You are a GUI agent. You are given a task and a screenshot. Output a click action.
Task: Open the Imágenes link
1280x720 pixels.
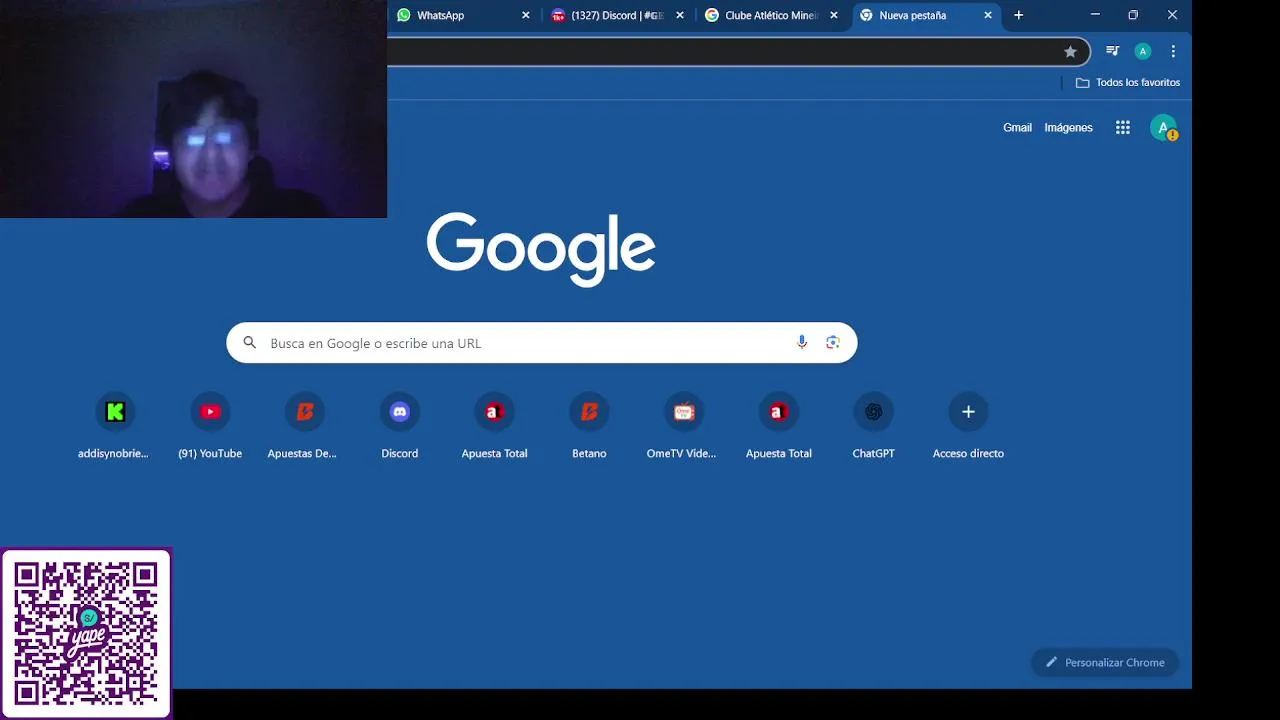coord(1068,127)
